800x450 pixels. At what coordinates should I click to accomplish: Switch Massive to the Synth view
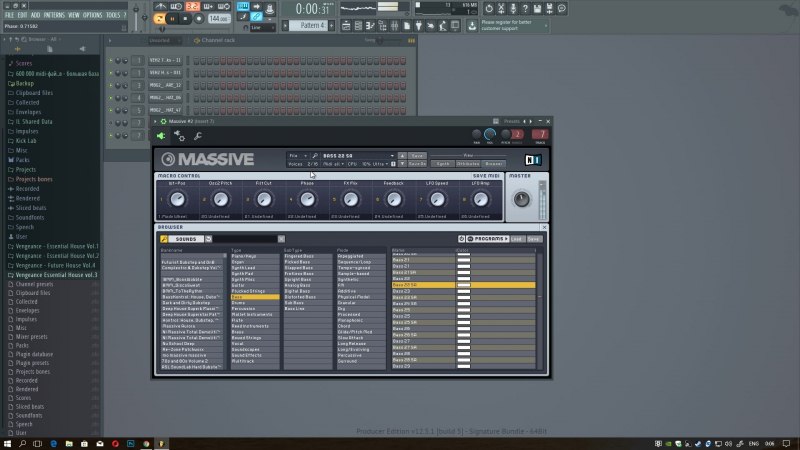(443, 164)
